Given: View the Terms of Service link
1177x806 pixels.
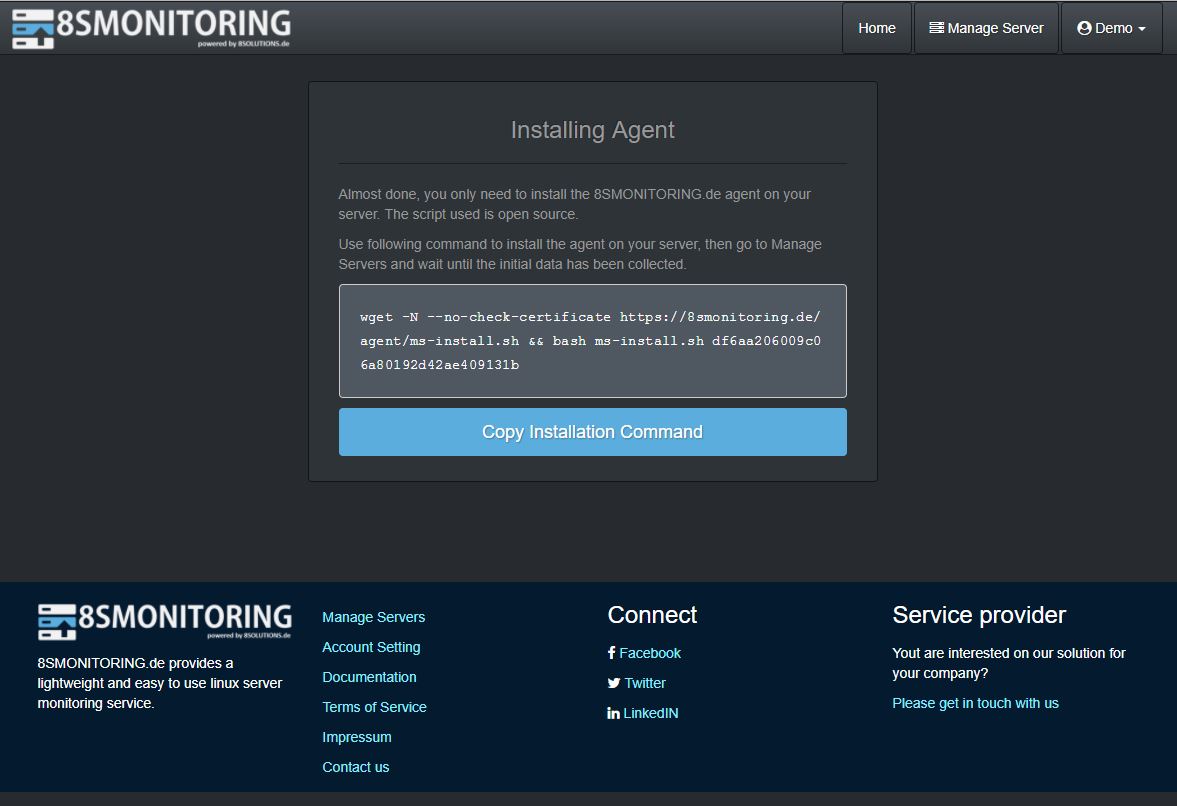Looking at the screenshot, I should [374, 707].
